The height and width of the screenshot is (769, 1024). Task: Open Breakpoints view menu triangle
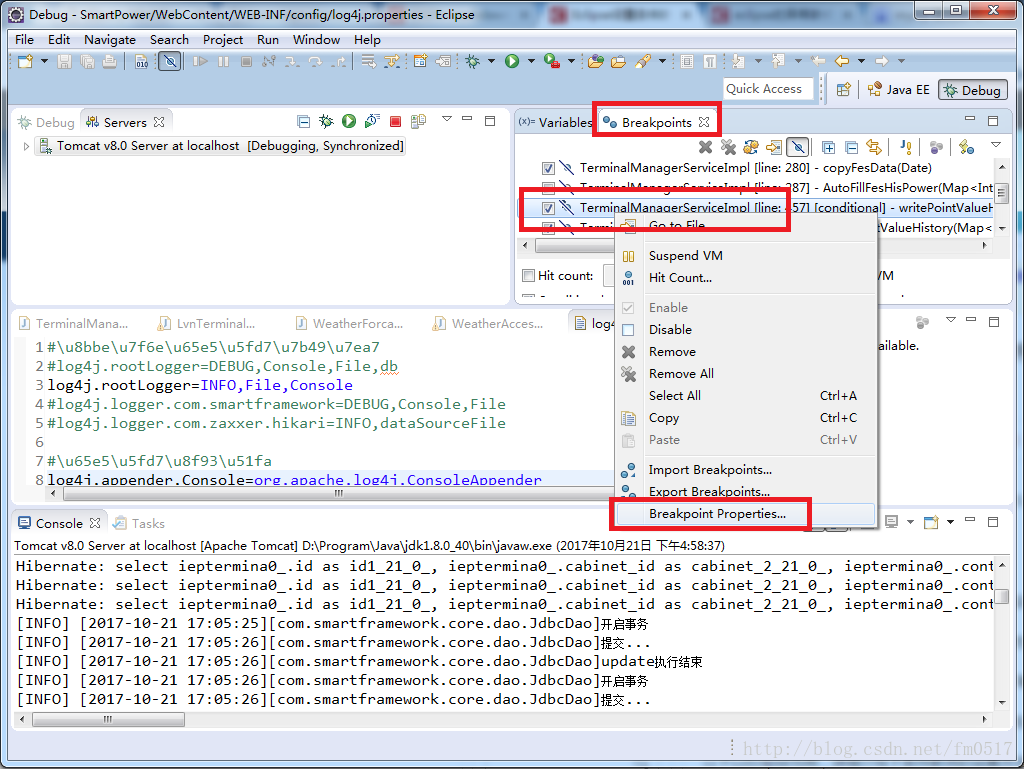[996, 145]
